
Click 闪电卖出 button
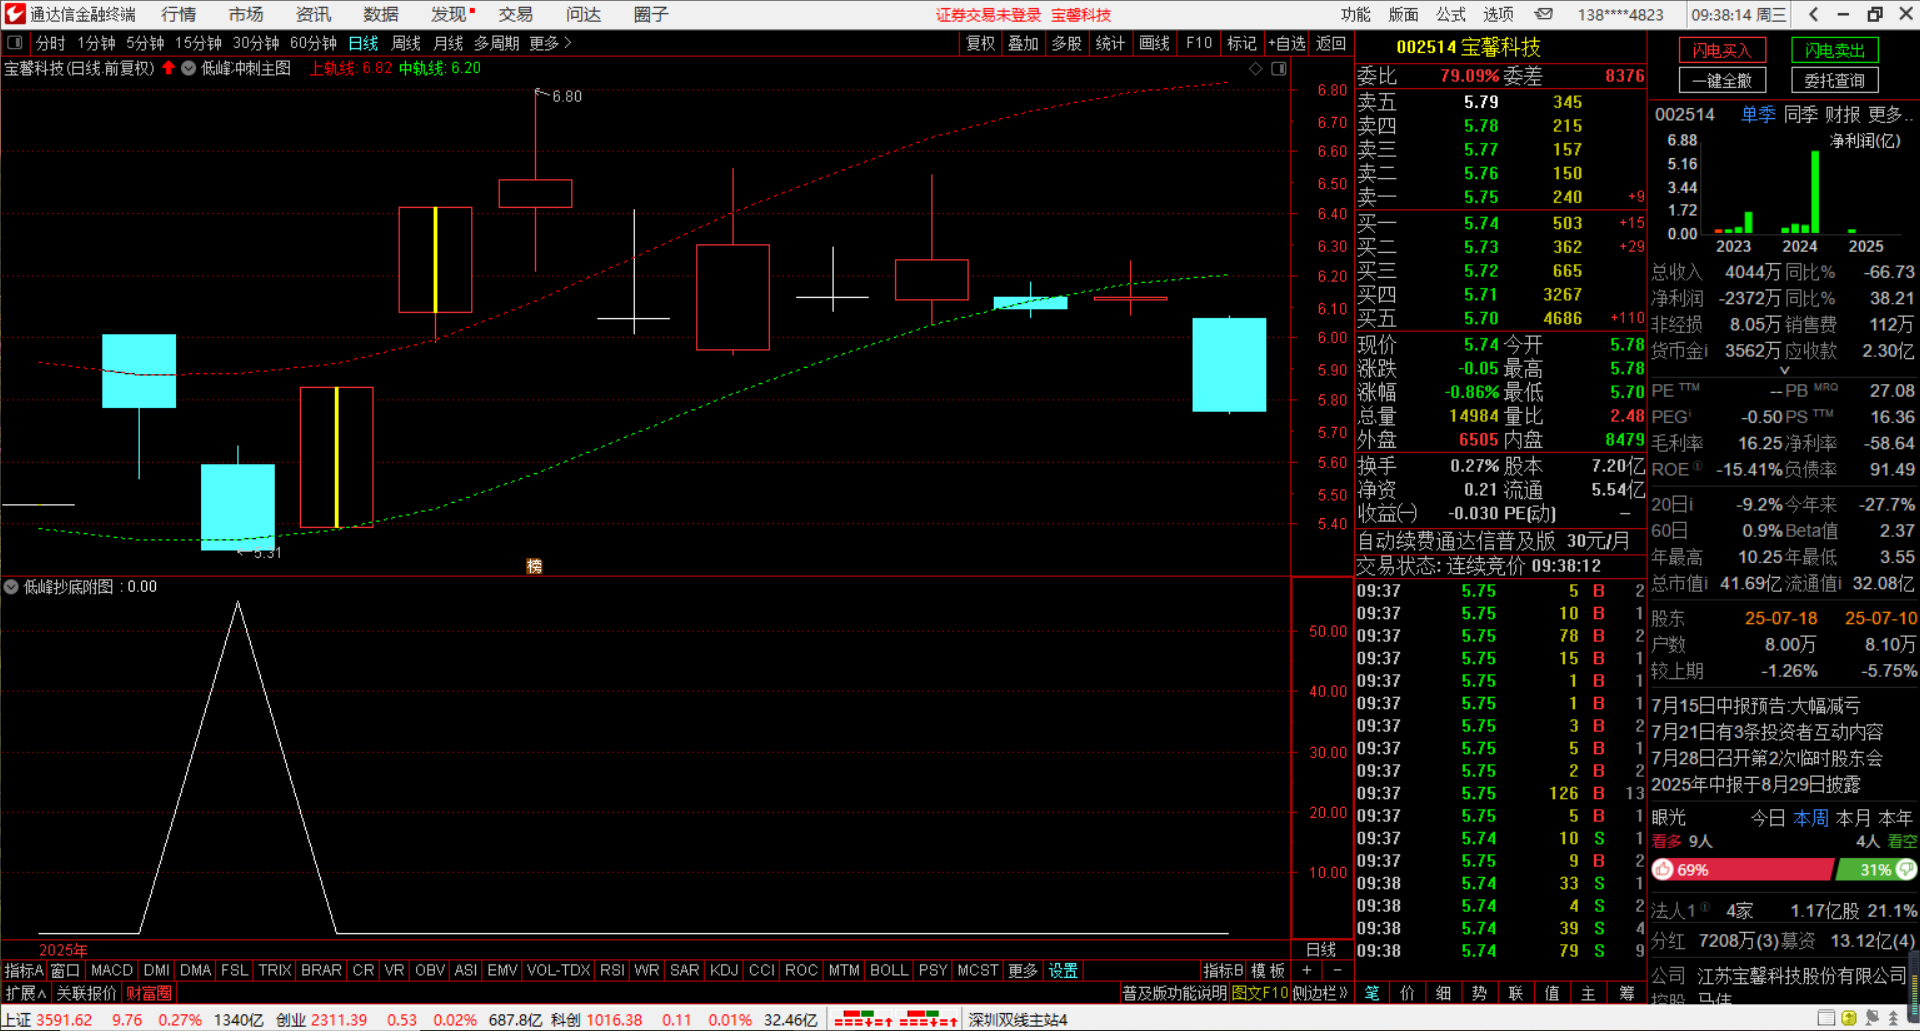click(1835, 50)
